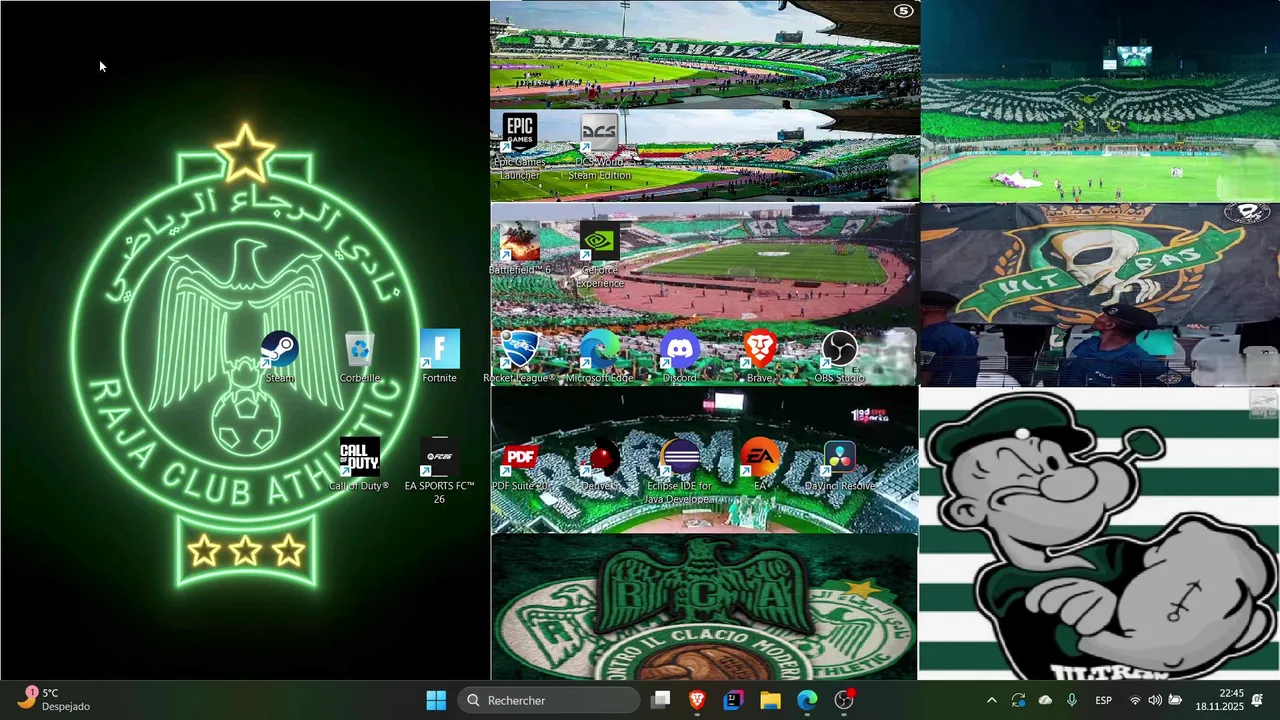Open Eclipse IDE for Java Developers shortcut
Viewport: 1280px width, 720px height.
(679, 471)
